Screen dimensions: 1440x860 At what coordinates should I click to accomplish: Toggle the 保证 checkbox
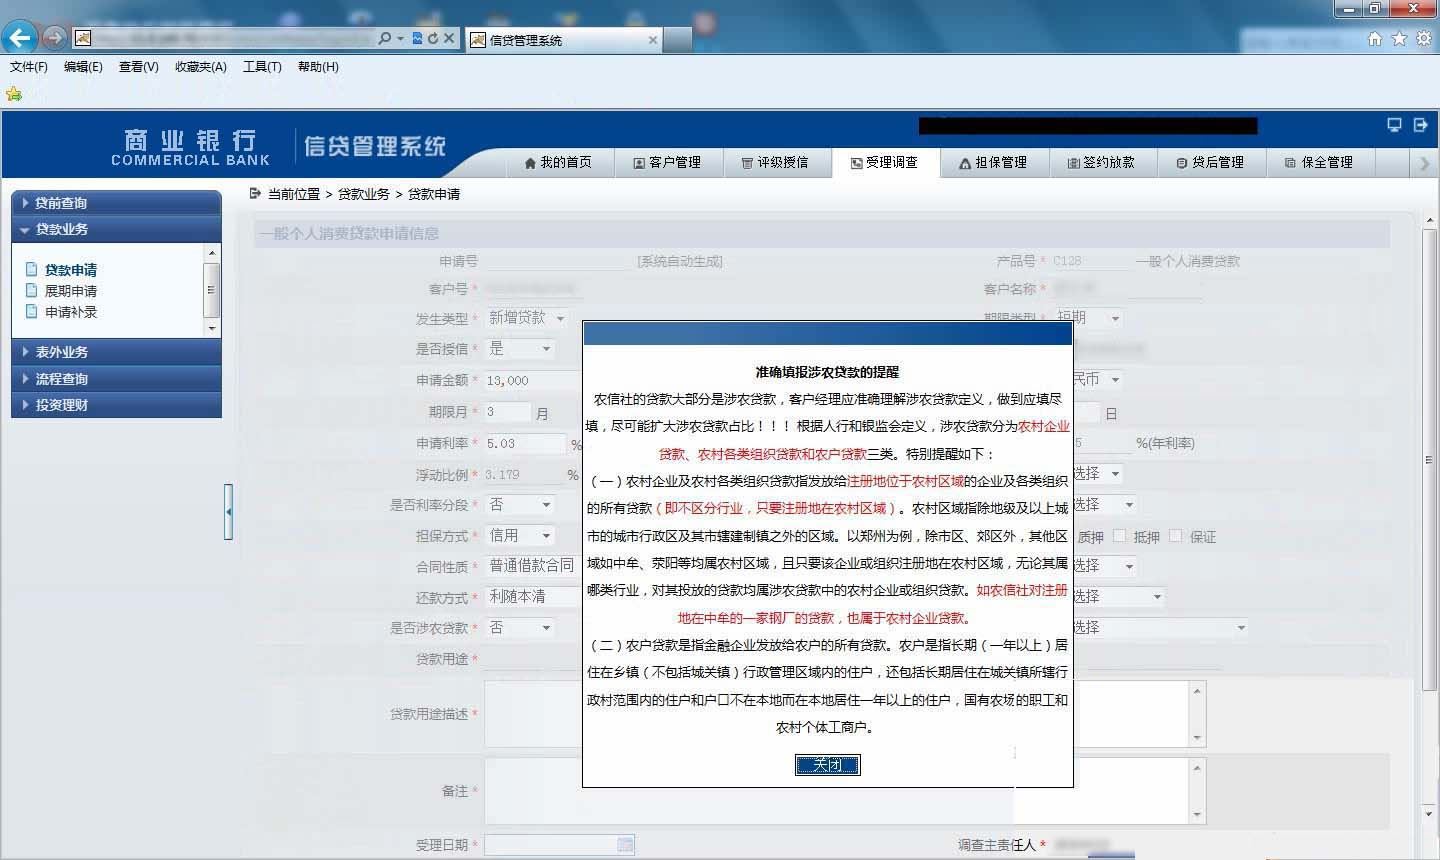point(1176,536)
